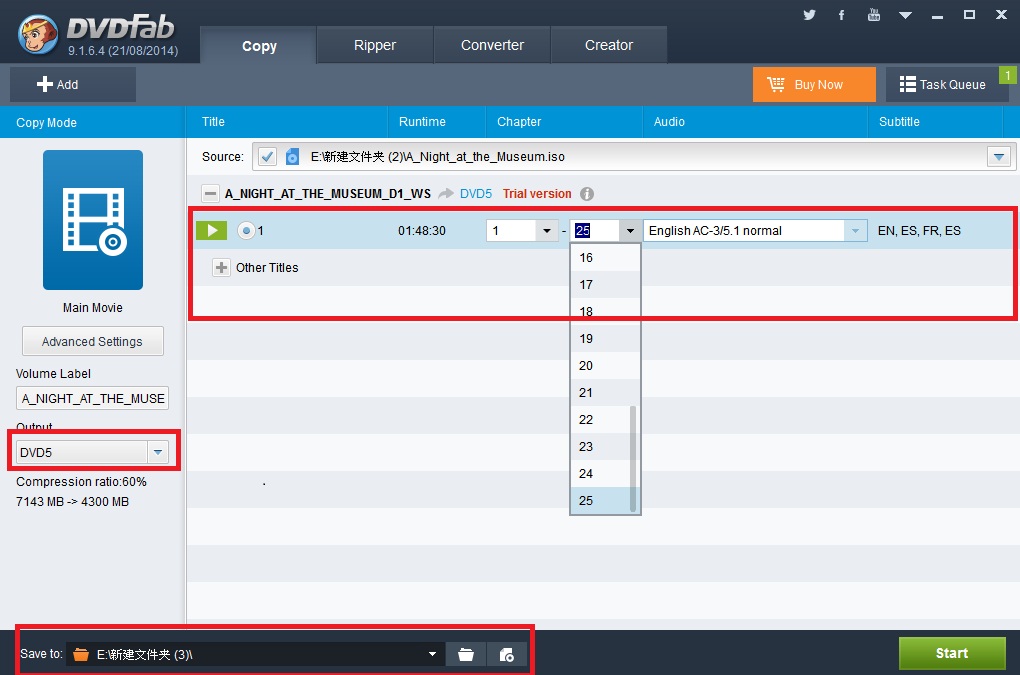Open the DVDFab Twitter link icon
1020x675 pixels.
click(x=809, y=14)
